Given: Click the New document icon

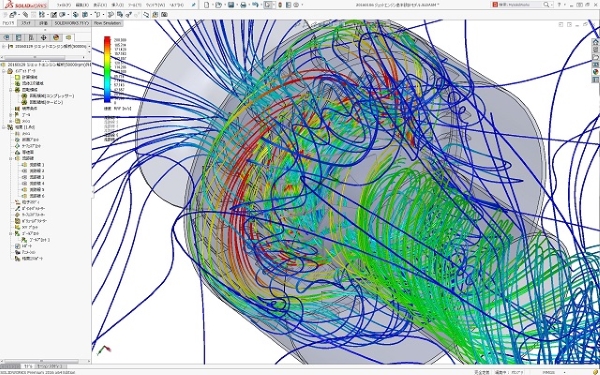Looking at the screenshot, I should coord(207,5).
